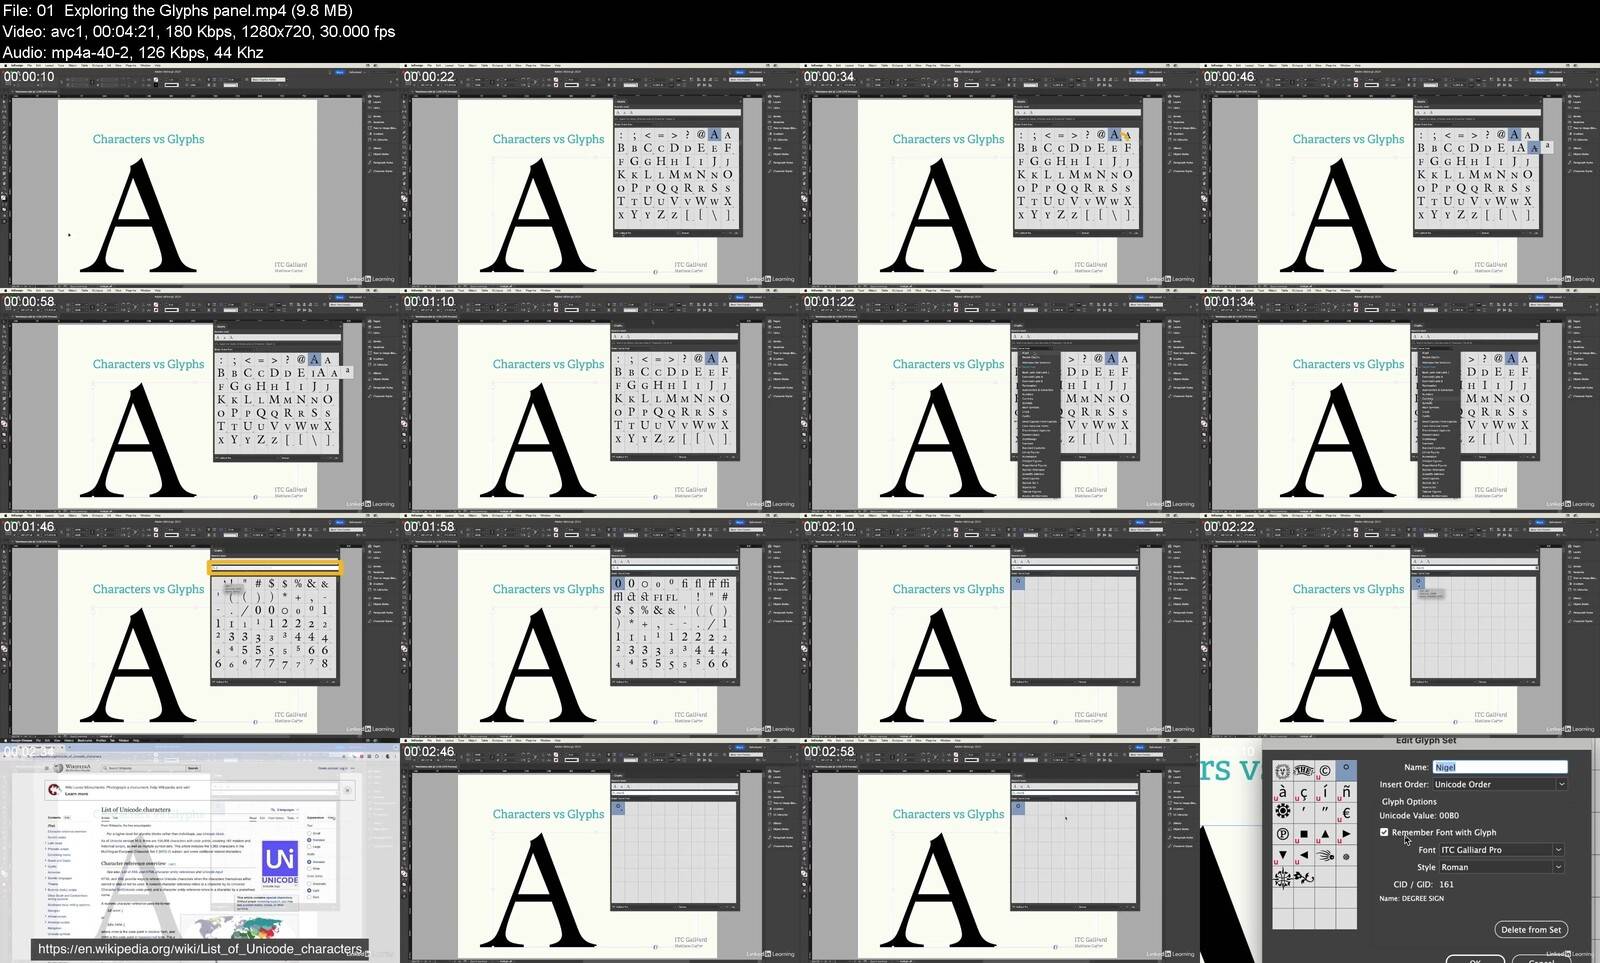Open the Style dropdown set to Roman
The height and width of the screenshot is (963, 1600).
(x=1501, y=867)
